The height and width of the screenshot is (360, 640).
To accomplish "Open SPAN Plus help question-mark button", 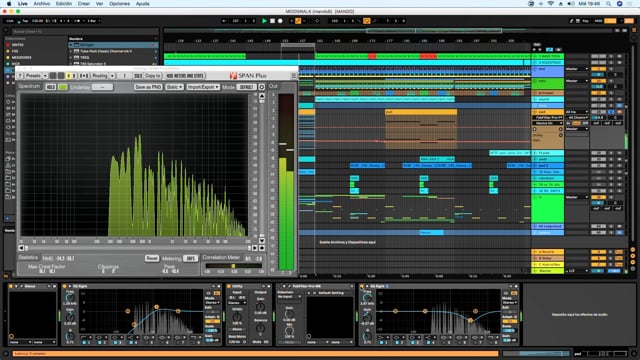I will pyautogui.click(x=20, y=76).
